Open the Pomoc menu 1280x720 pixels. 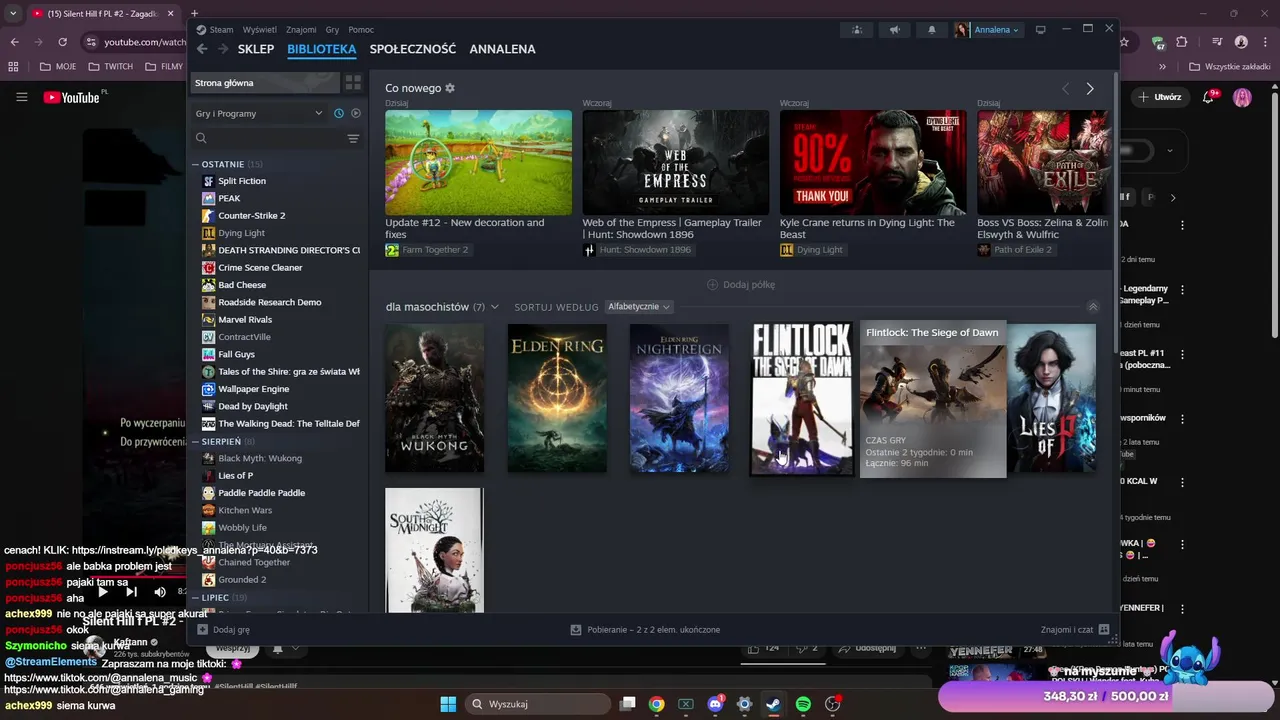[x=361, y=30]
